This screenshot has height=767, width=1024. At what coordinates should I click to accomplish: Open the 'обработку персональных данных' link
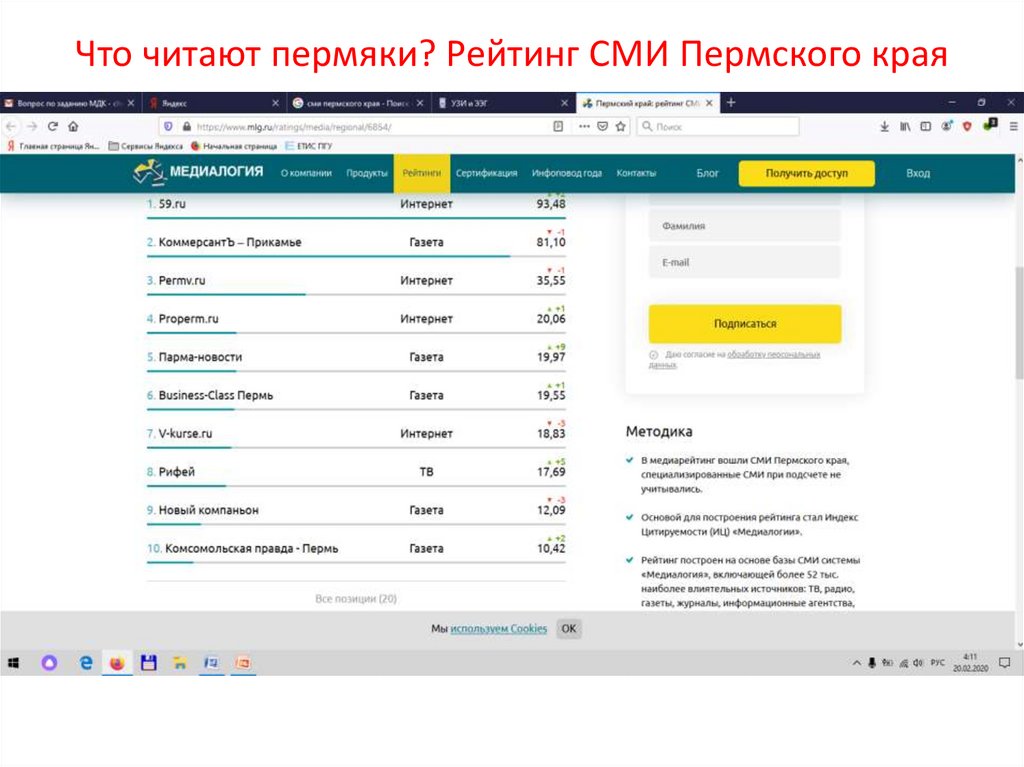pyautogui.click(x=734, y=359)
